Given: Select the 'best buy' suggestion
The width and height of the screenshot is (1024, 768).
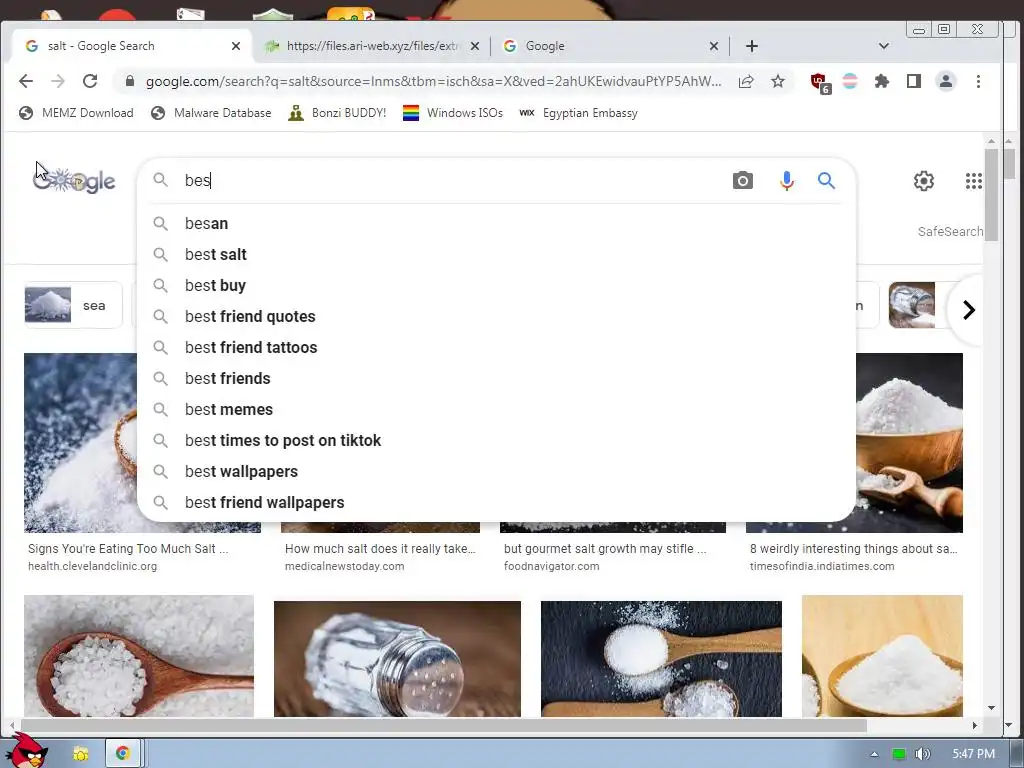Looking at the screenshot, I should 496,285.
